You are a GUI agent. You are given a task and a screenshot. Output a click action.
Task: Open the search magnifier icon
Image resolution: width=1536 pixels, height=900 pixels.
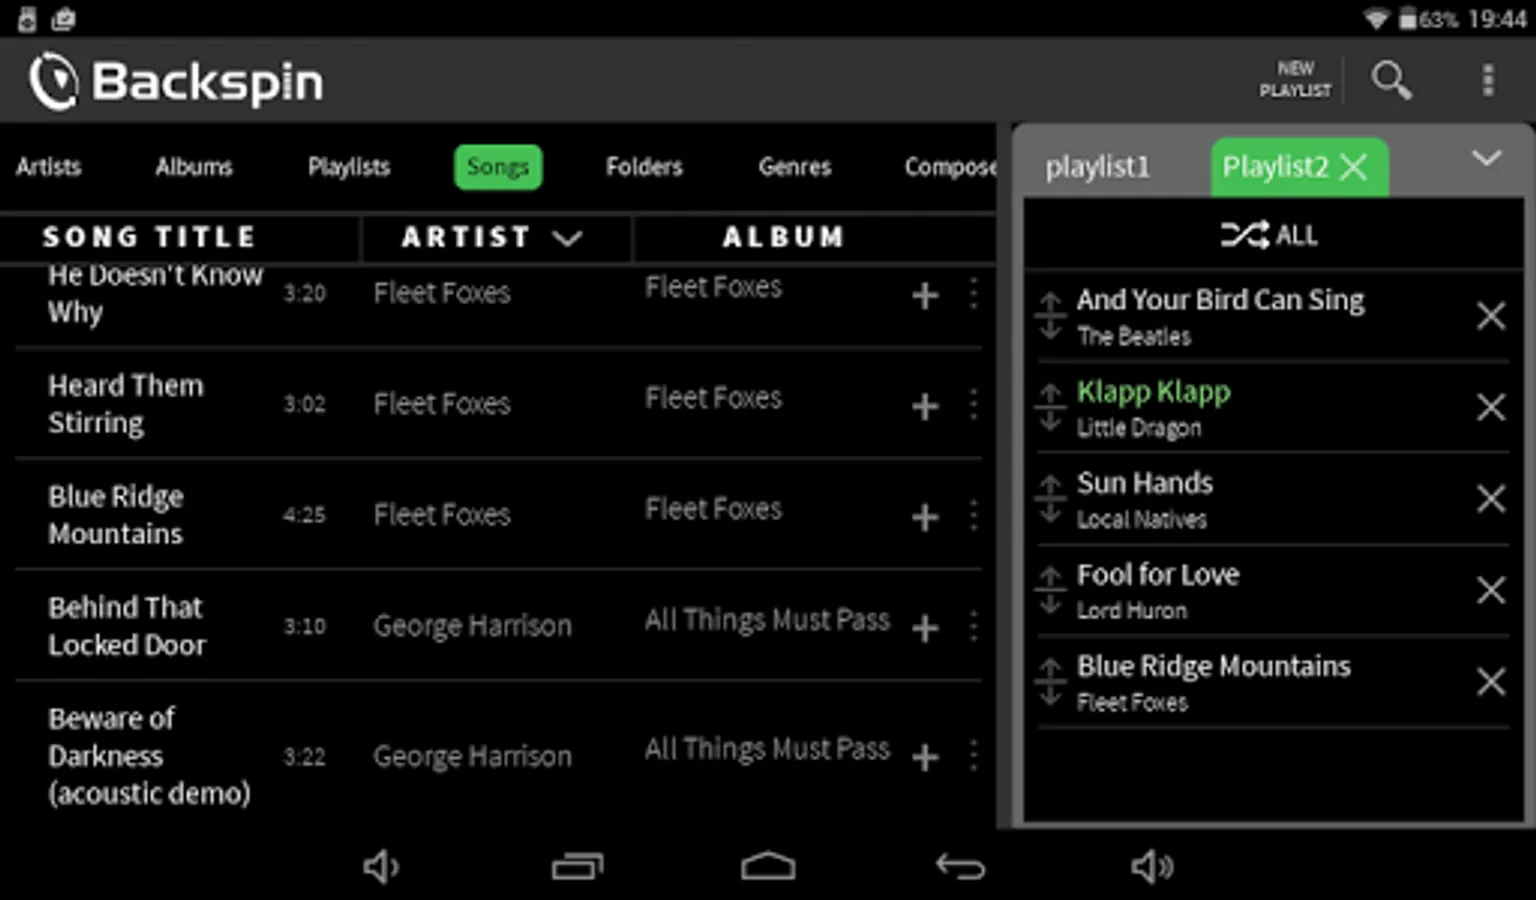click(1391, 80)
